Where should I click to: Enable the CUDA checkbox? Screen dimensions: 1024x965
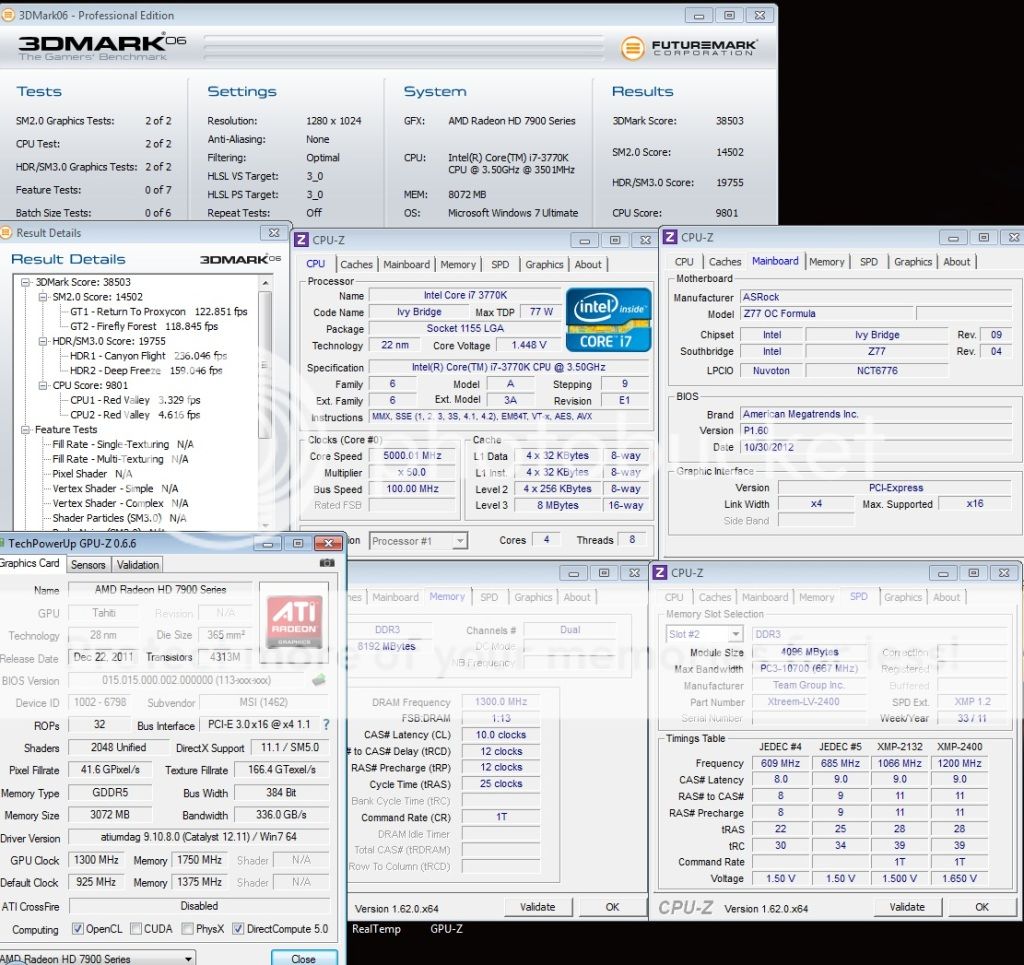(x=136, y=929)
